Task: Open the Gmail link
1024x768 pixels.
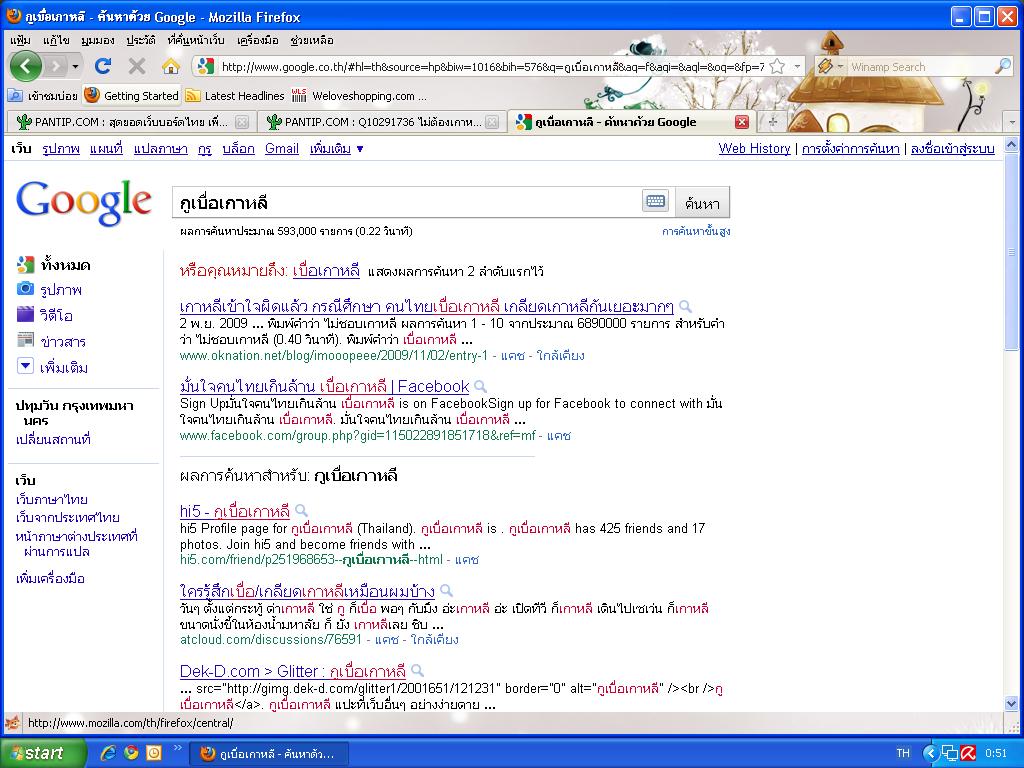Action: point(281,149)
